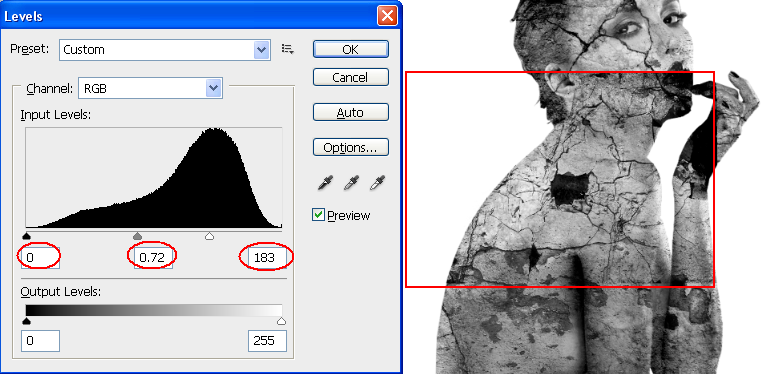The image size is (767, 374).
Task: Close the Levels dialog
Action: [x=387, y=16]
